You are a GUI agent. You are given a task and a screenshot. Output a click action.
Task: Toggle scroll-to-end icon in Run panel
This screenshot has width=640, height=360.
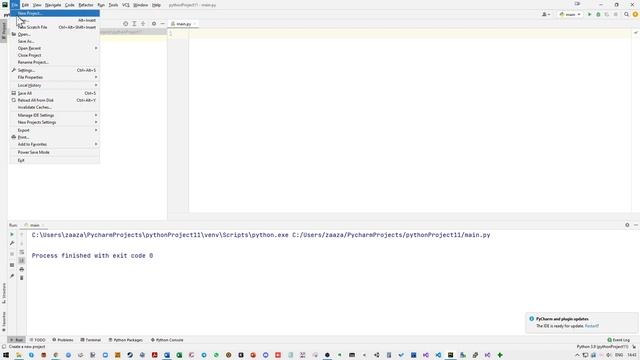coord(22,260)
